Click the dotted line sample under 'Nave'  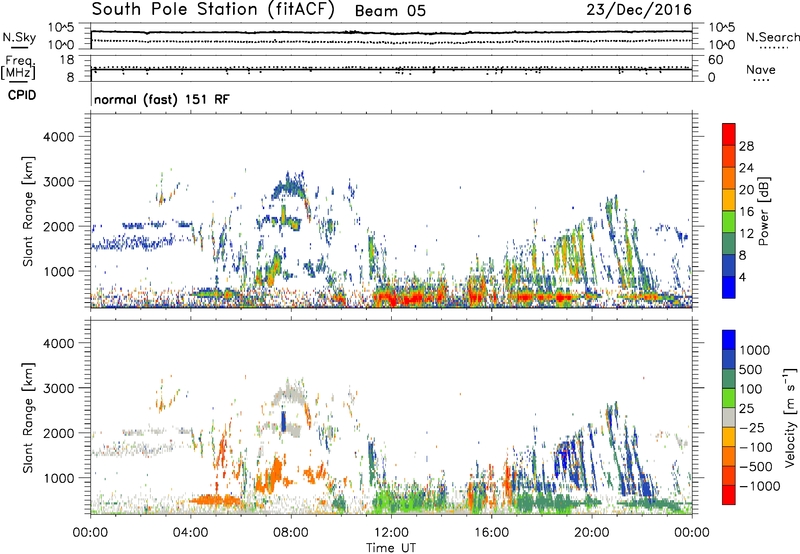(761, 81)
